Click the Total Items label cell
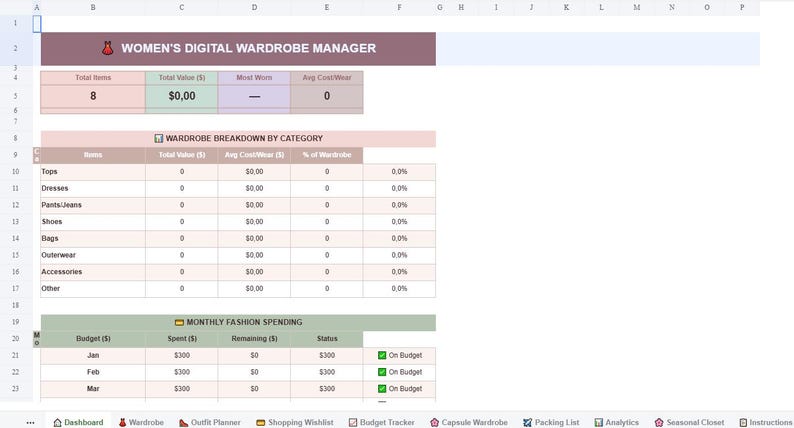This screenshot has width=794, height=428. (93, 77)
